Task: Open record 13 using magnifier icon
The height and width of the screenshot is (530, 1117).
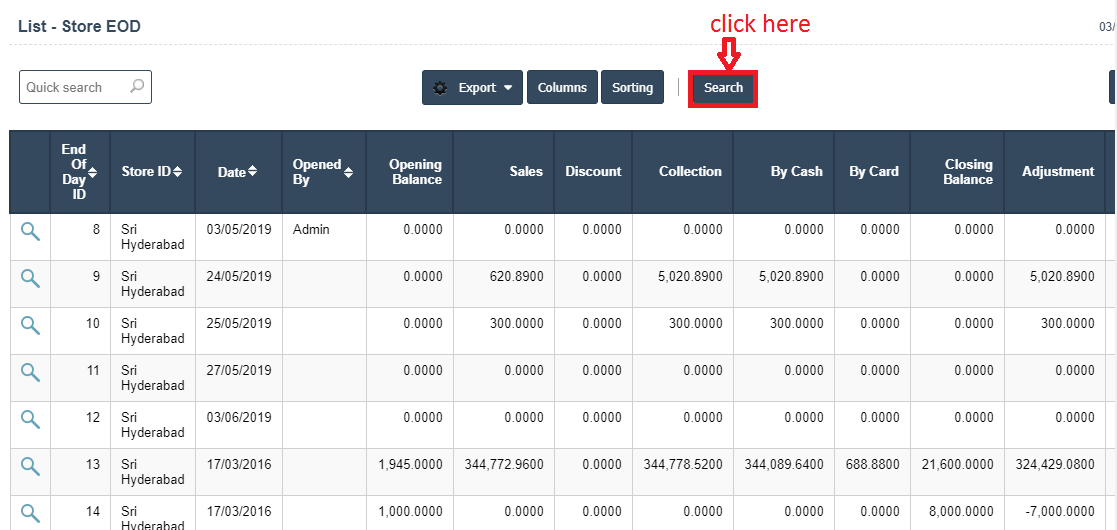Action: click(x=30, y=466)
